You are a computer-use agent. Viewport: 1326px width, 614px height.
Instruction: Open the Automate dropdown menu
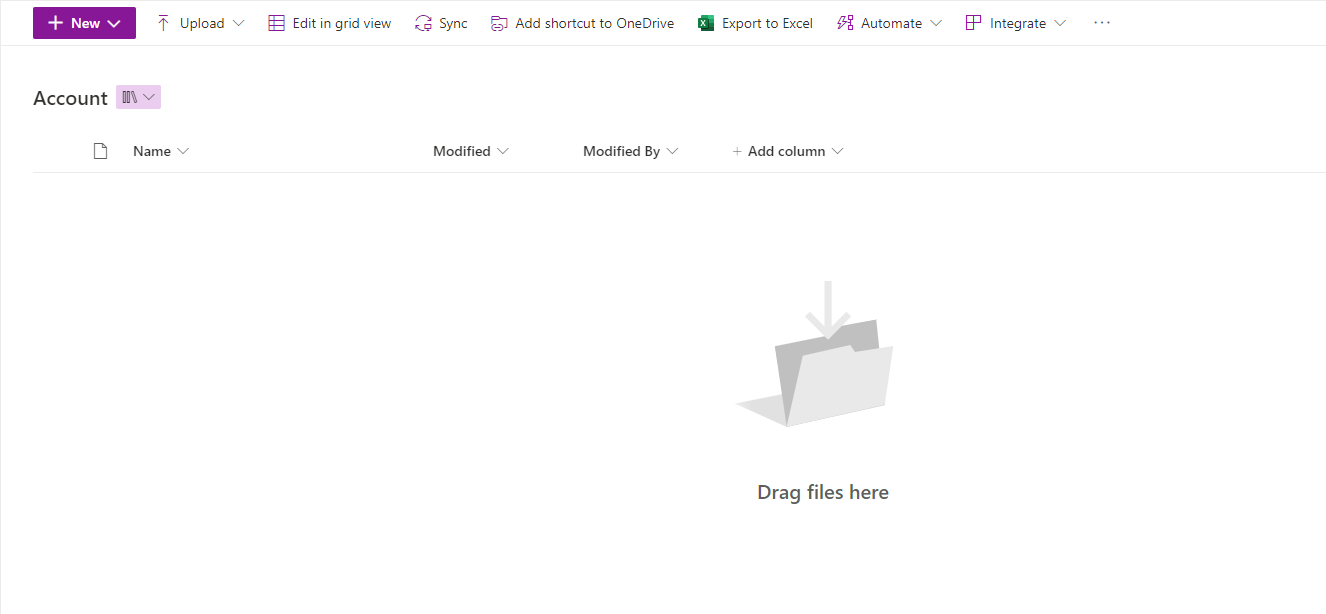pyautogui.click(x=936, y=22)
